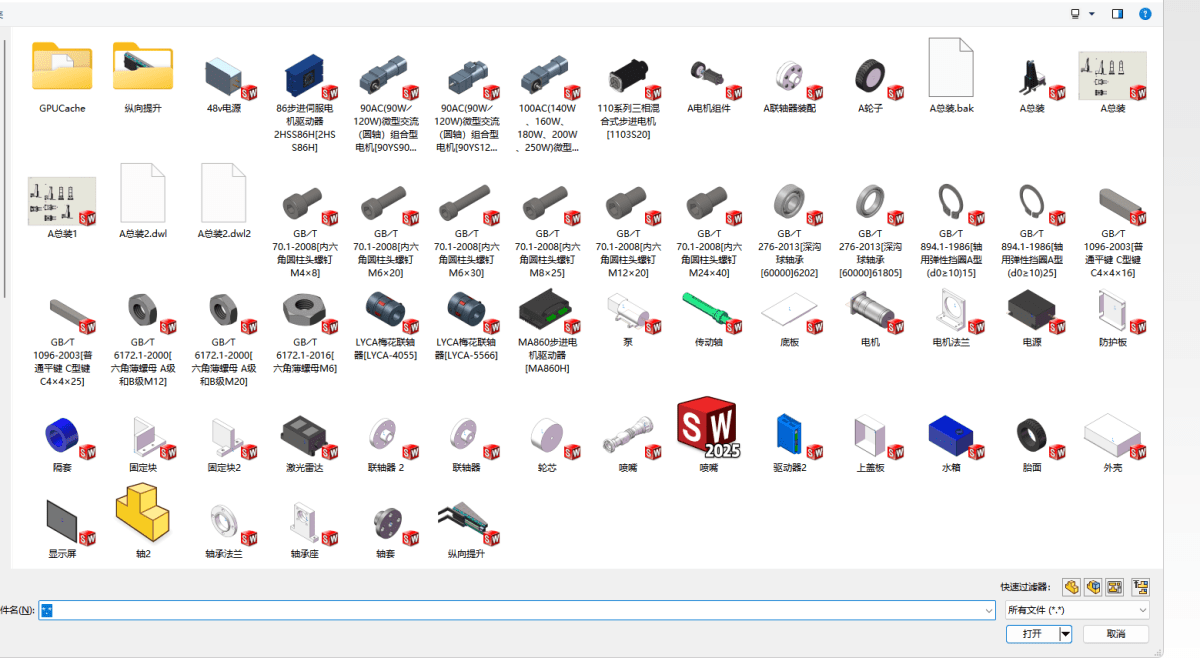This screenshot has width=1200, height=658.
Task: Open the help question mark icon
Action: coord(1145,14)
